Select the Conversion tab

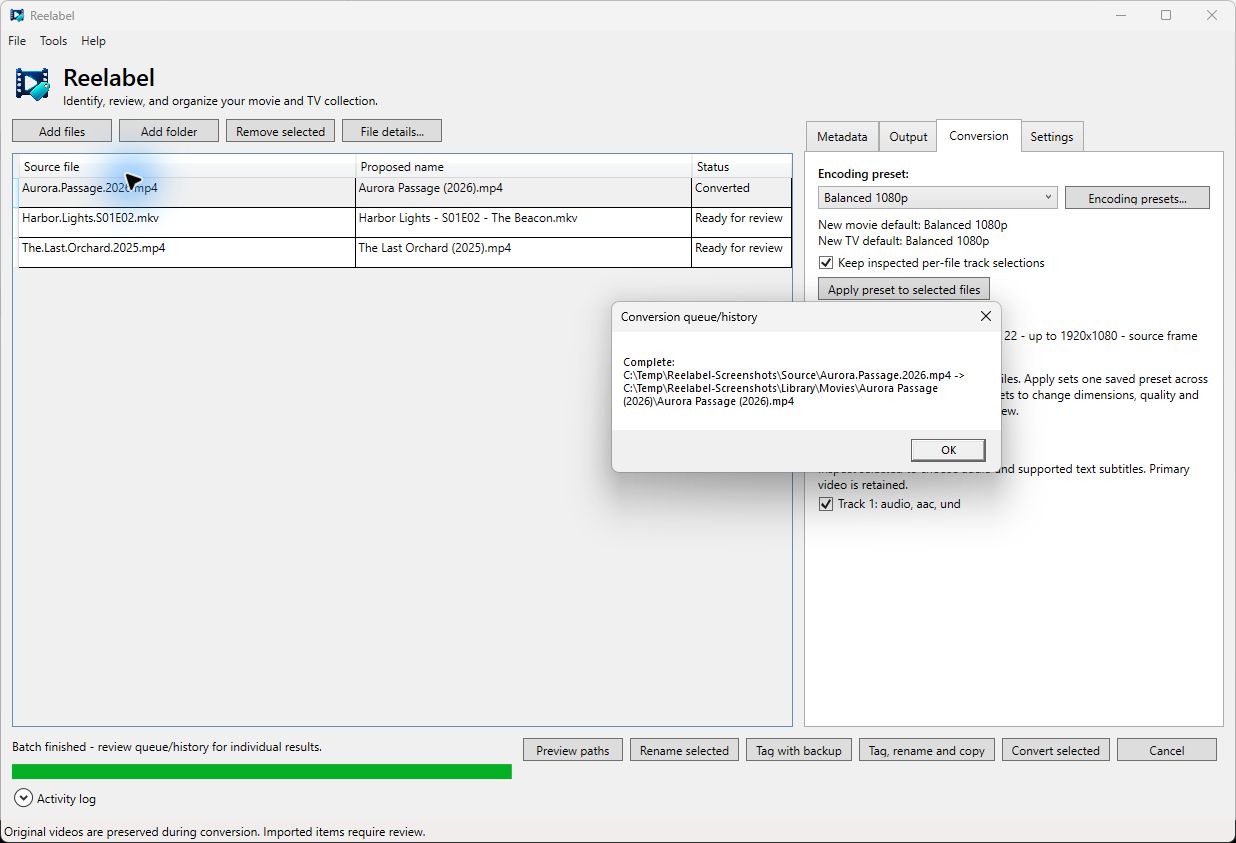tap(979, 136)
